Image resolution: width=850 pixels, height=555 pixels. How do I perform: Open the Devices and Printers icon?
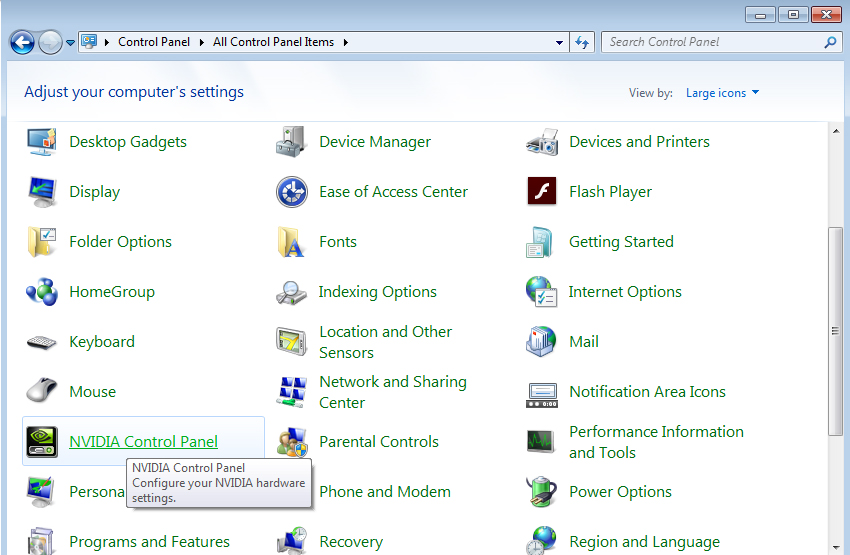click(542, 142)
